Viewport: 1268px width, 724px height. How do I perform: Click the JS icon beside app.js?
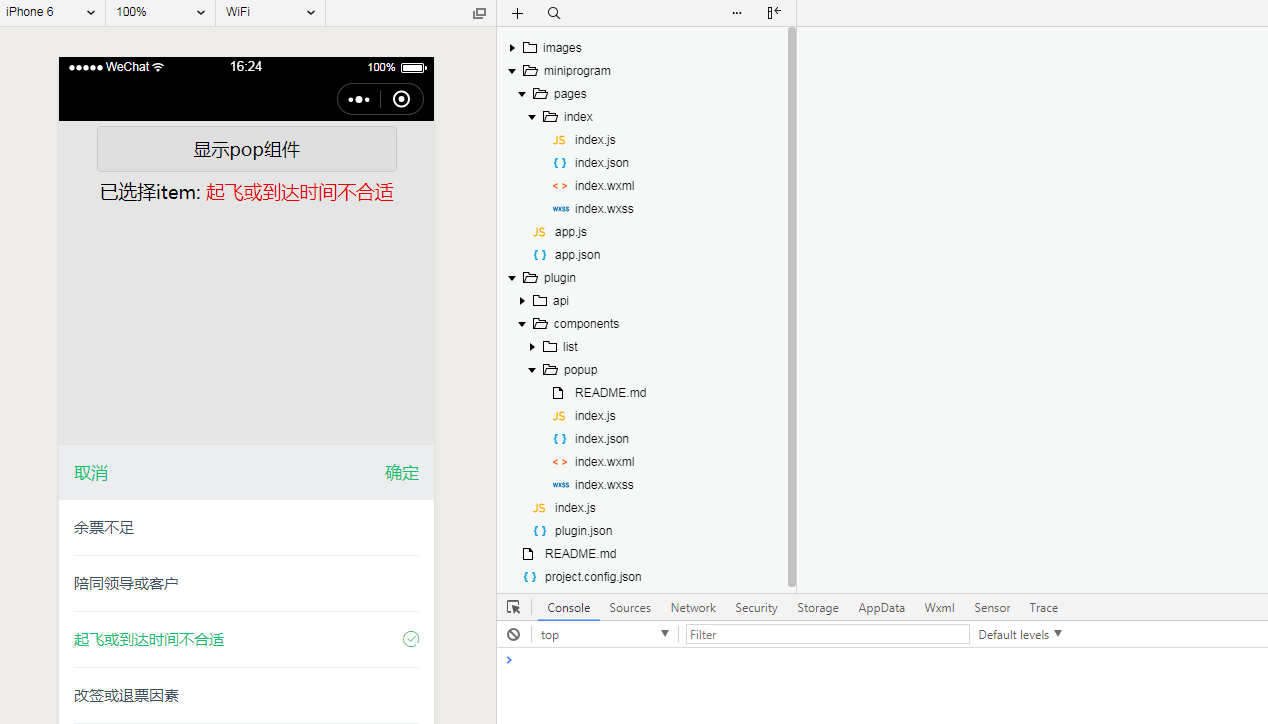pyautogui.click(x=539, y=231)
